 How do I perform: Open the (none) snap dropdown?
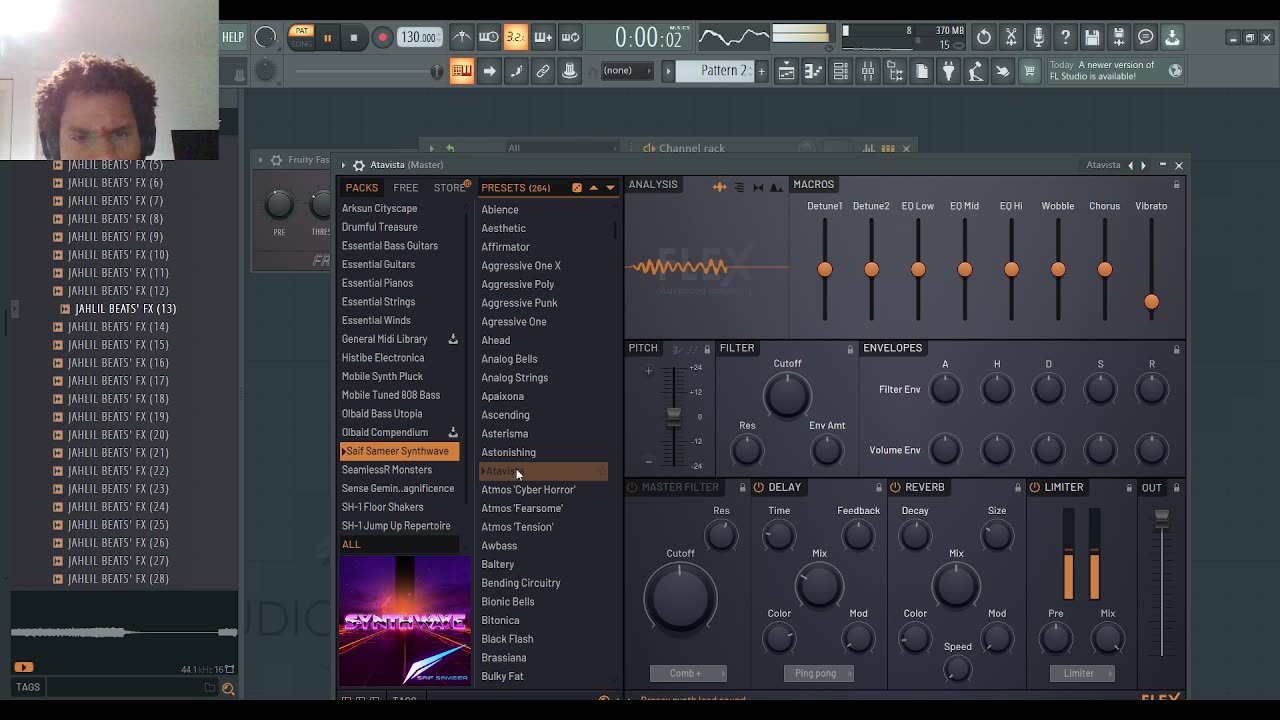625,71
